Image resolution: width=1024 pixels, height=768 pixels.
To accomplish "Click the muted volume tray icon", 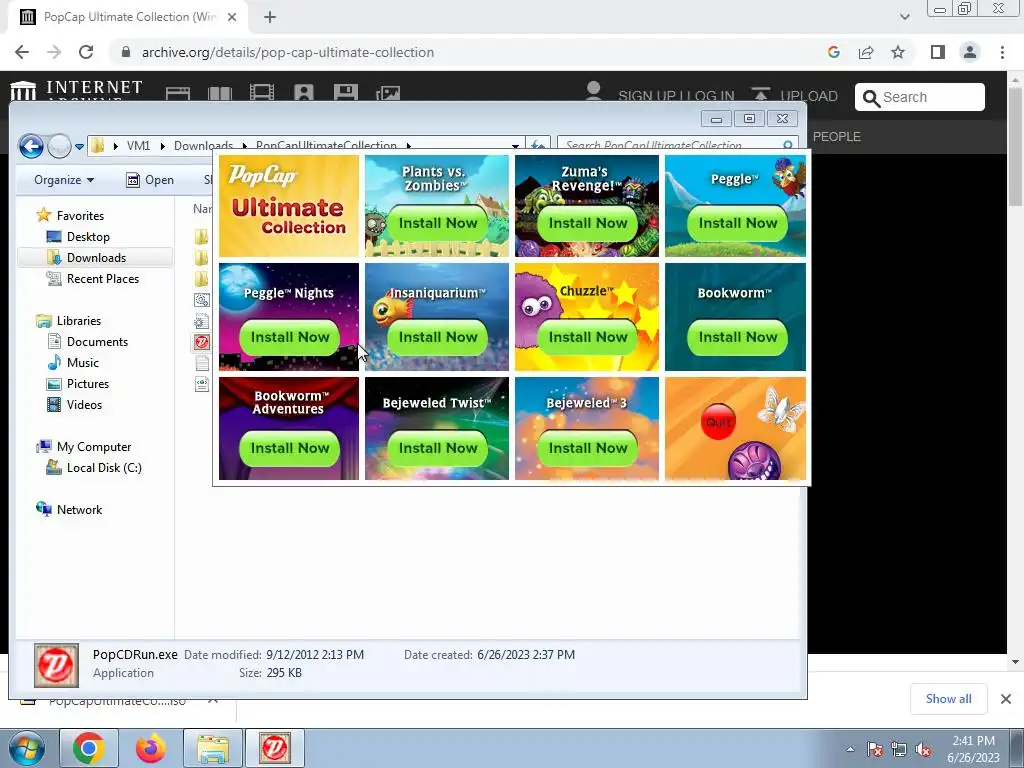I will point(923,750).
